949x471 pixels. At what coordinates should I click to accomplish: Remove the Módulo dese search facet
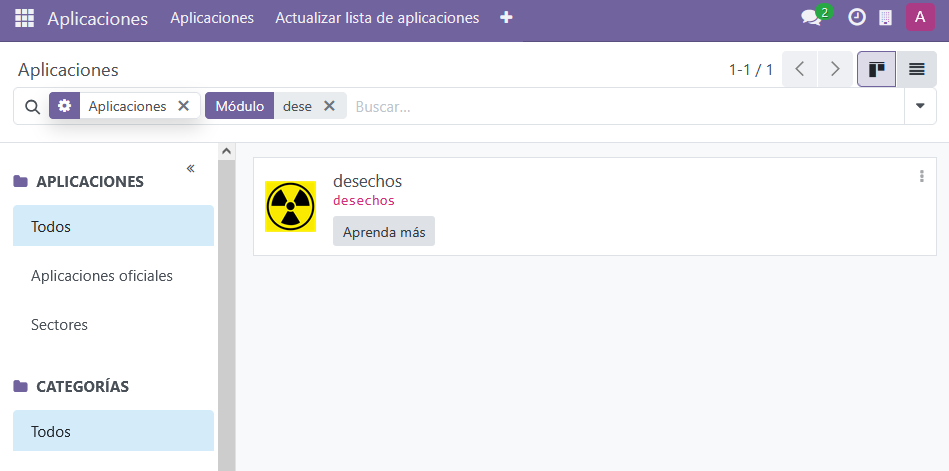click(x=329, y=106)
